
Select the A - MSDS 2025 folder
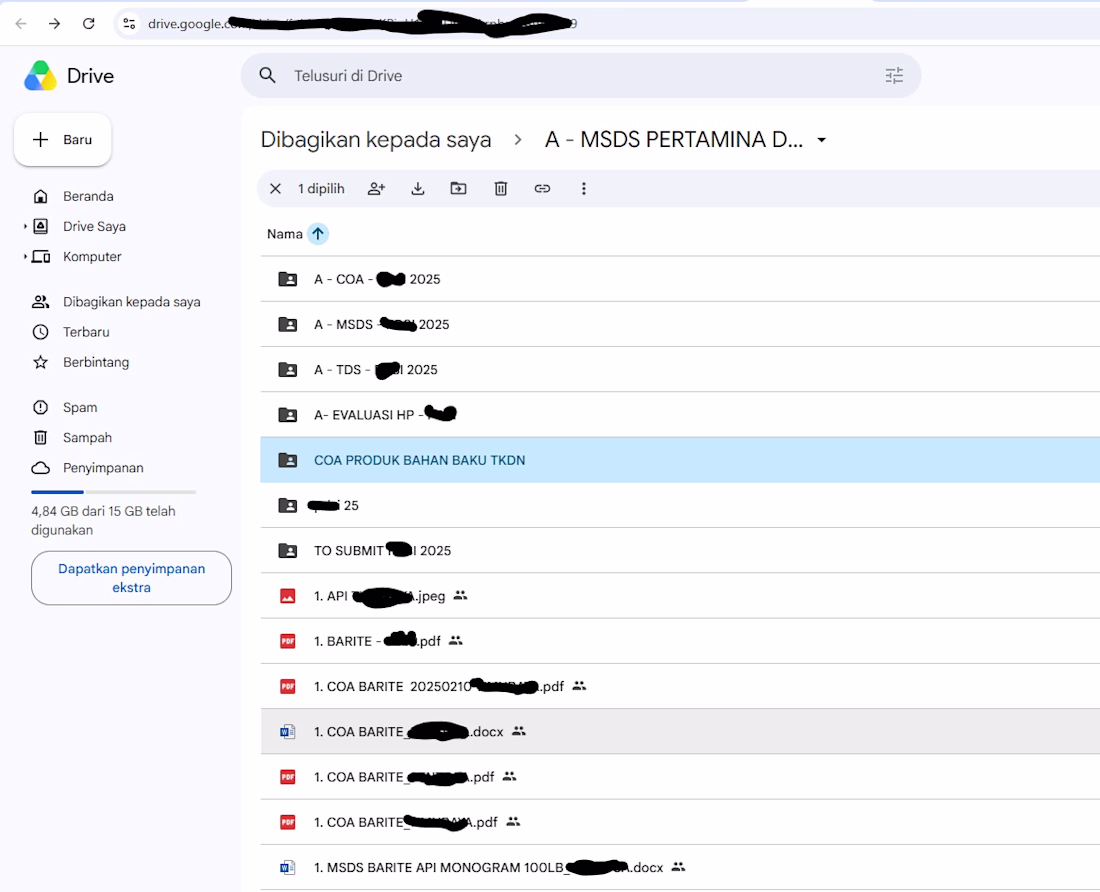pos(680,325)
